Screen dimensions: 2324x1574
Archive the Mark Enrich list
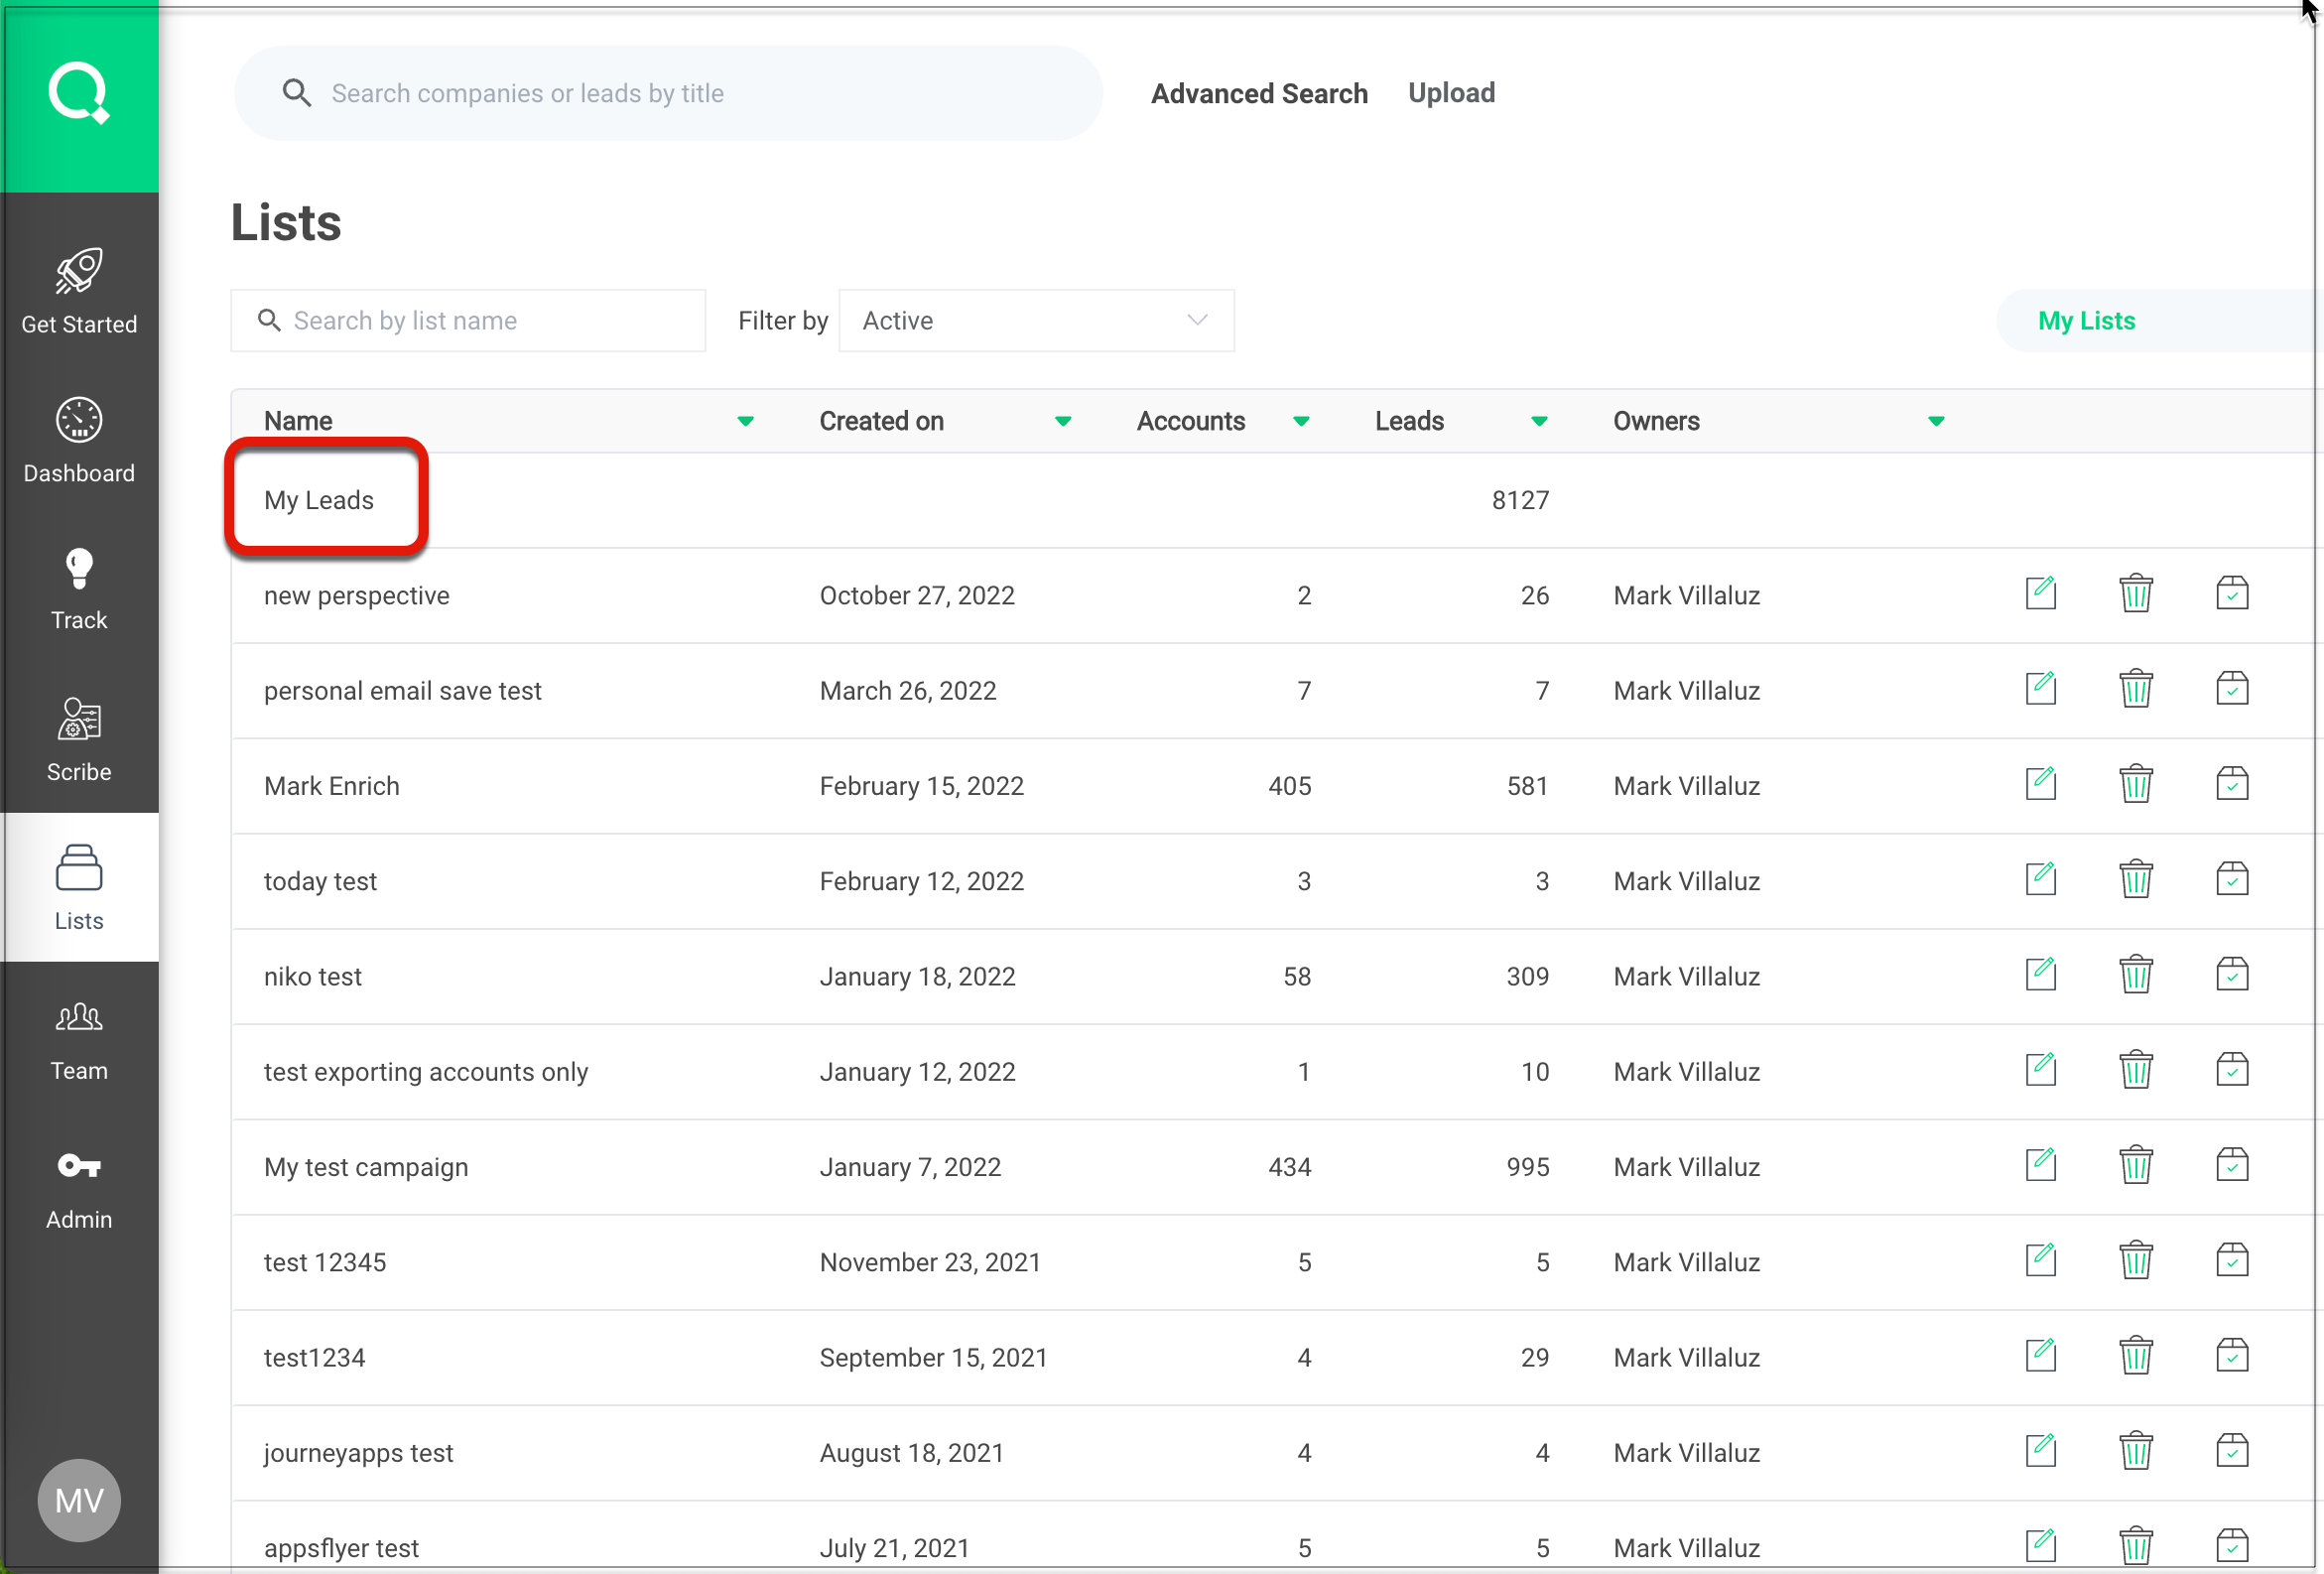(x=2231, y=783)
